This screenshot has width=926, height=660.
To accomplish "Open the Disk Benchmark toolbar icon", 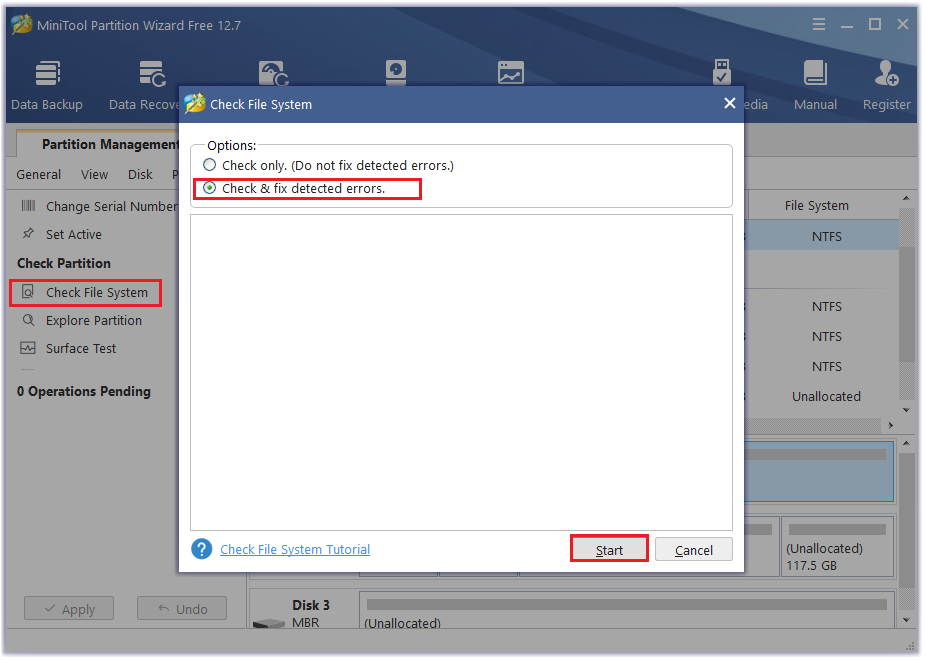I will click(396, 73).
